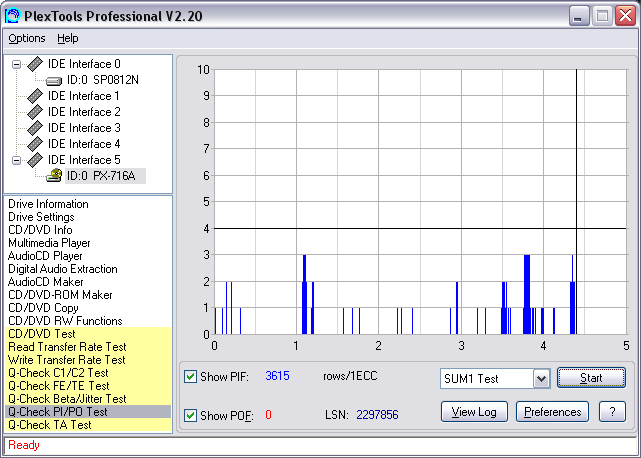Close the PlexTools Professional window
Image resolution: width=641 pixels, height=458 pixels.
click(x=625, y=16)
